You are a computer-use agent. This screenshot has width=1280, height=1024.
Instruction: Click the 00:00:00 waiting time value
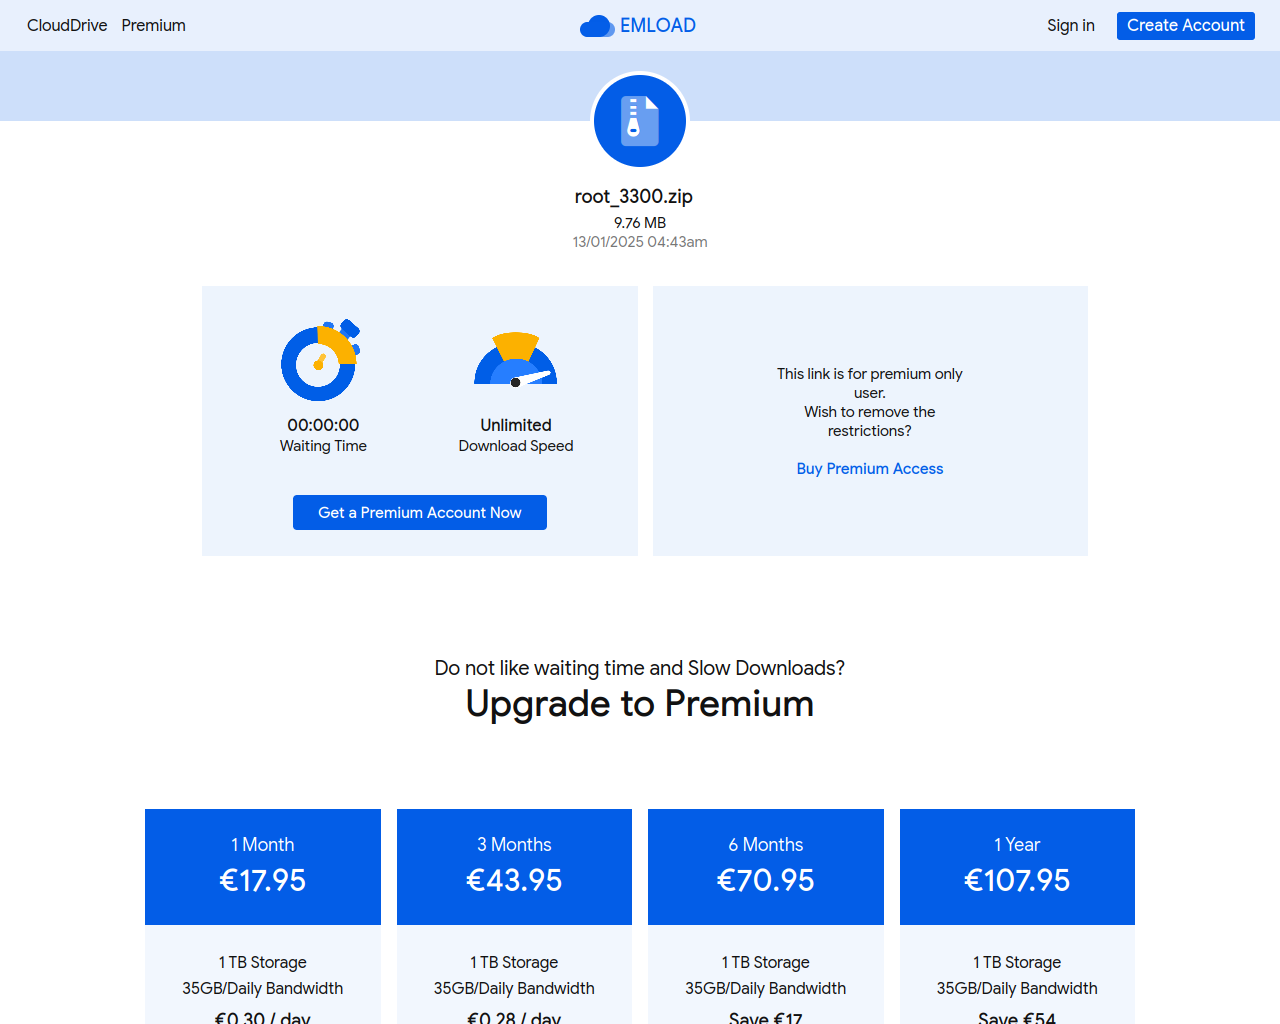[x=323, y=425]
